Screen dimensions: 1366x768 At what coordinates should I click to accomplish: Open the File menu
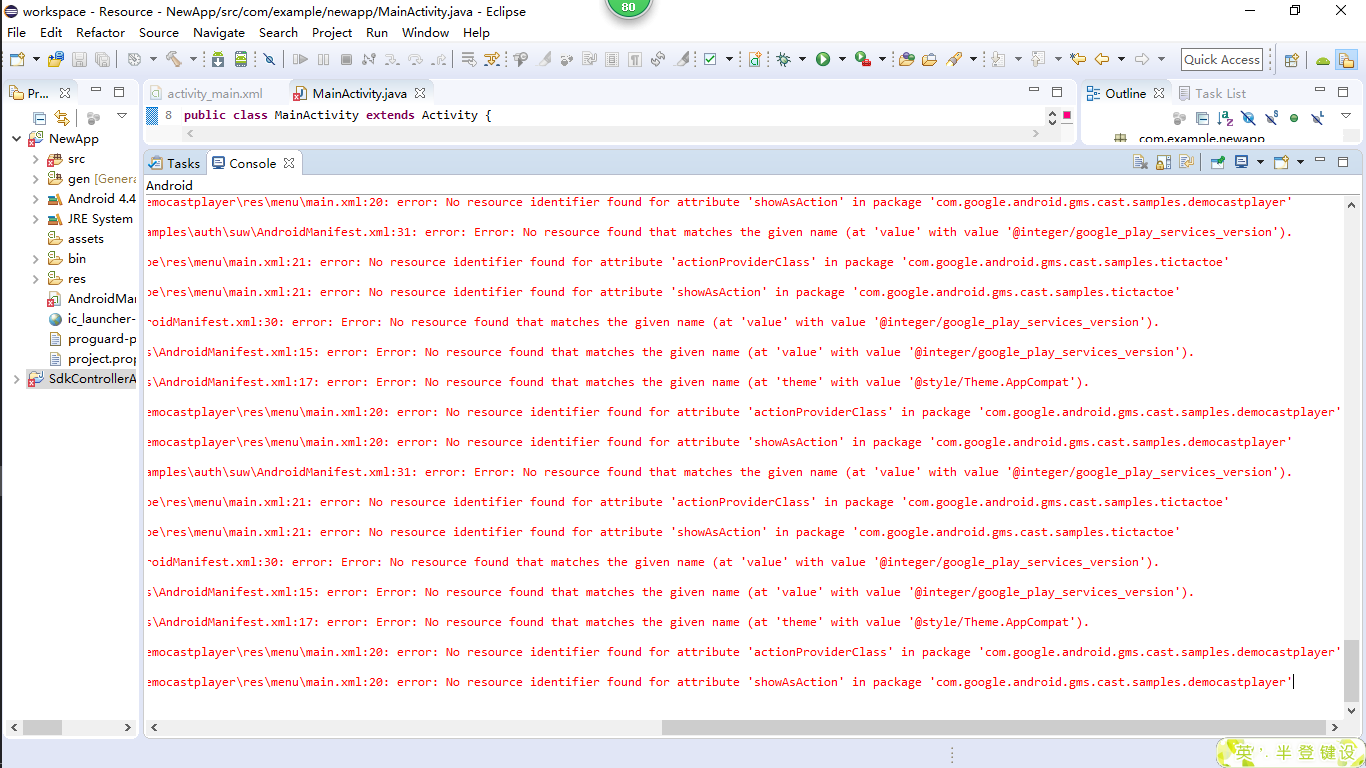click(17, 32)
